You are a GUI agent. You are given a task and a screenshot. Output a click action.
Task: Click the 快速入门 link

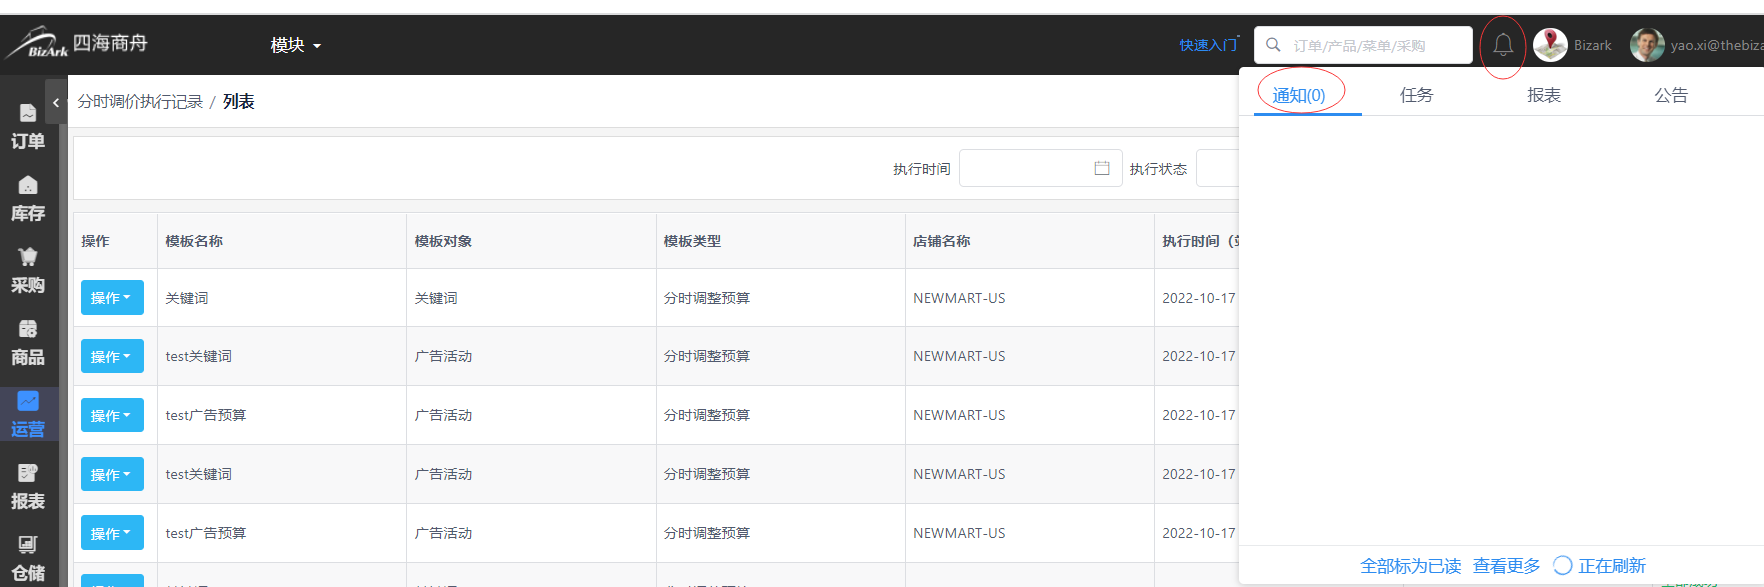[1208, 45]
